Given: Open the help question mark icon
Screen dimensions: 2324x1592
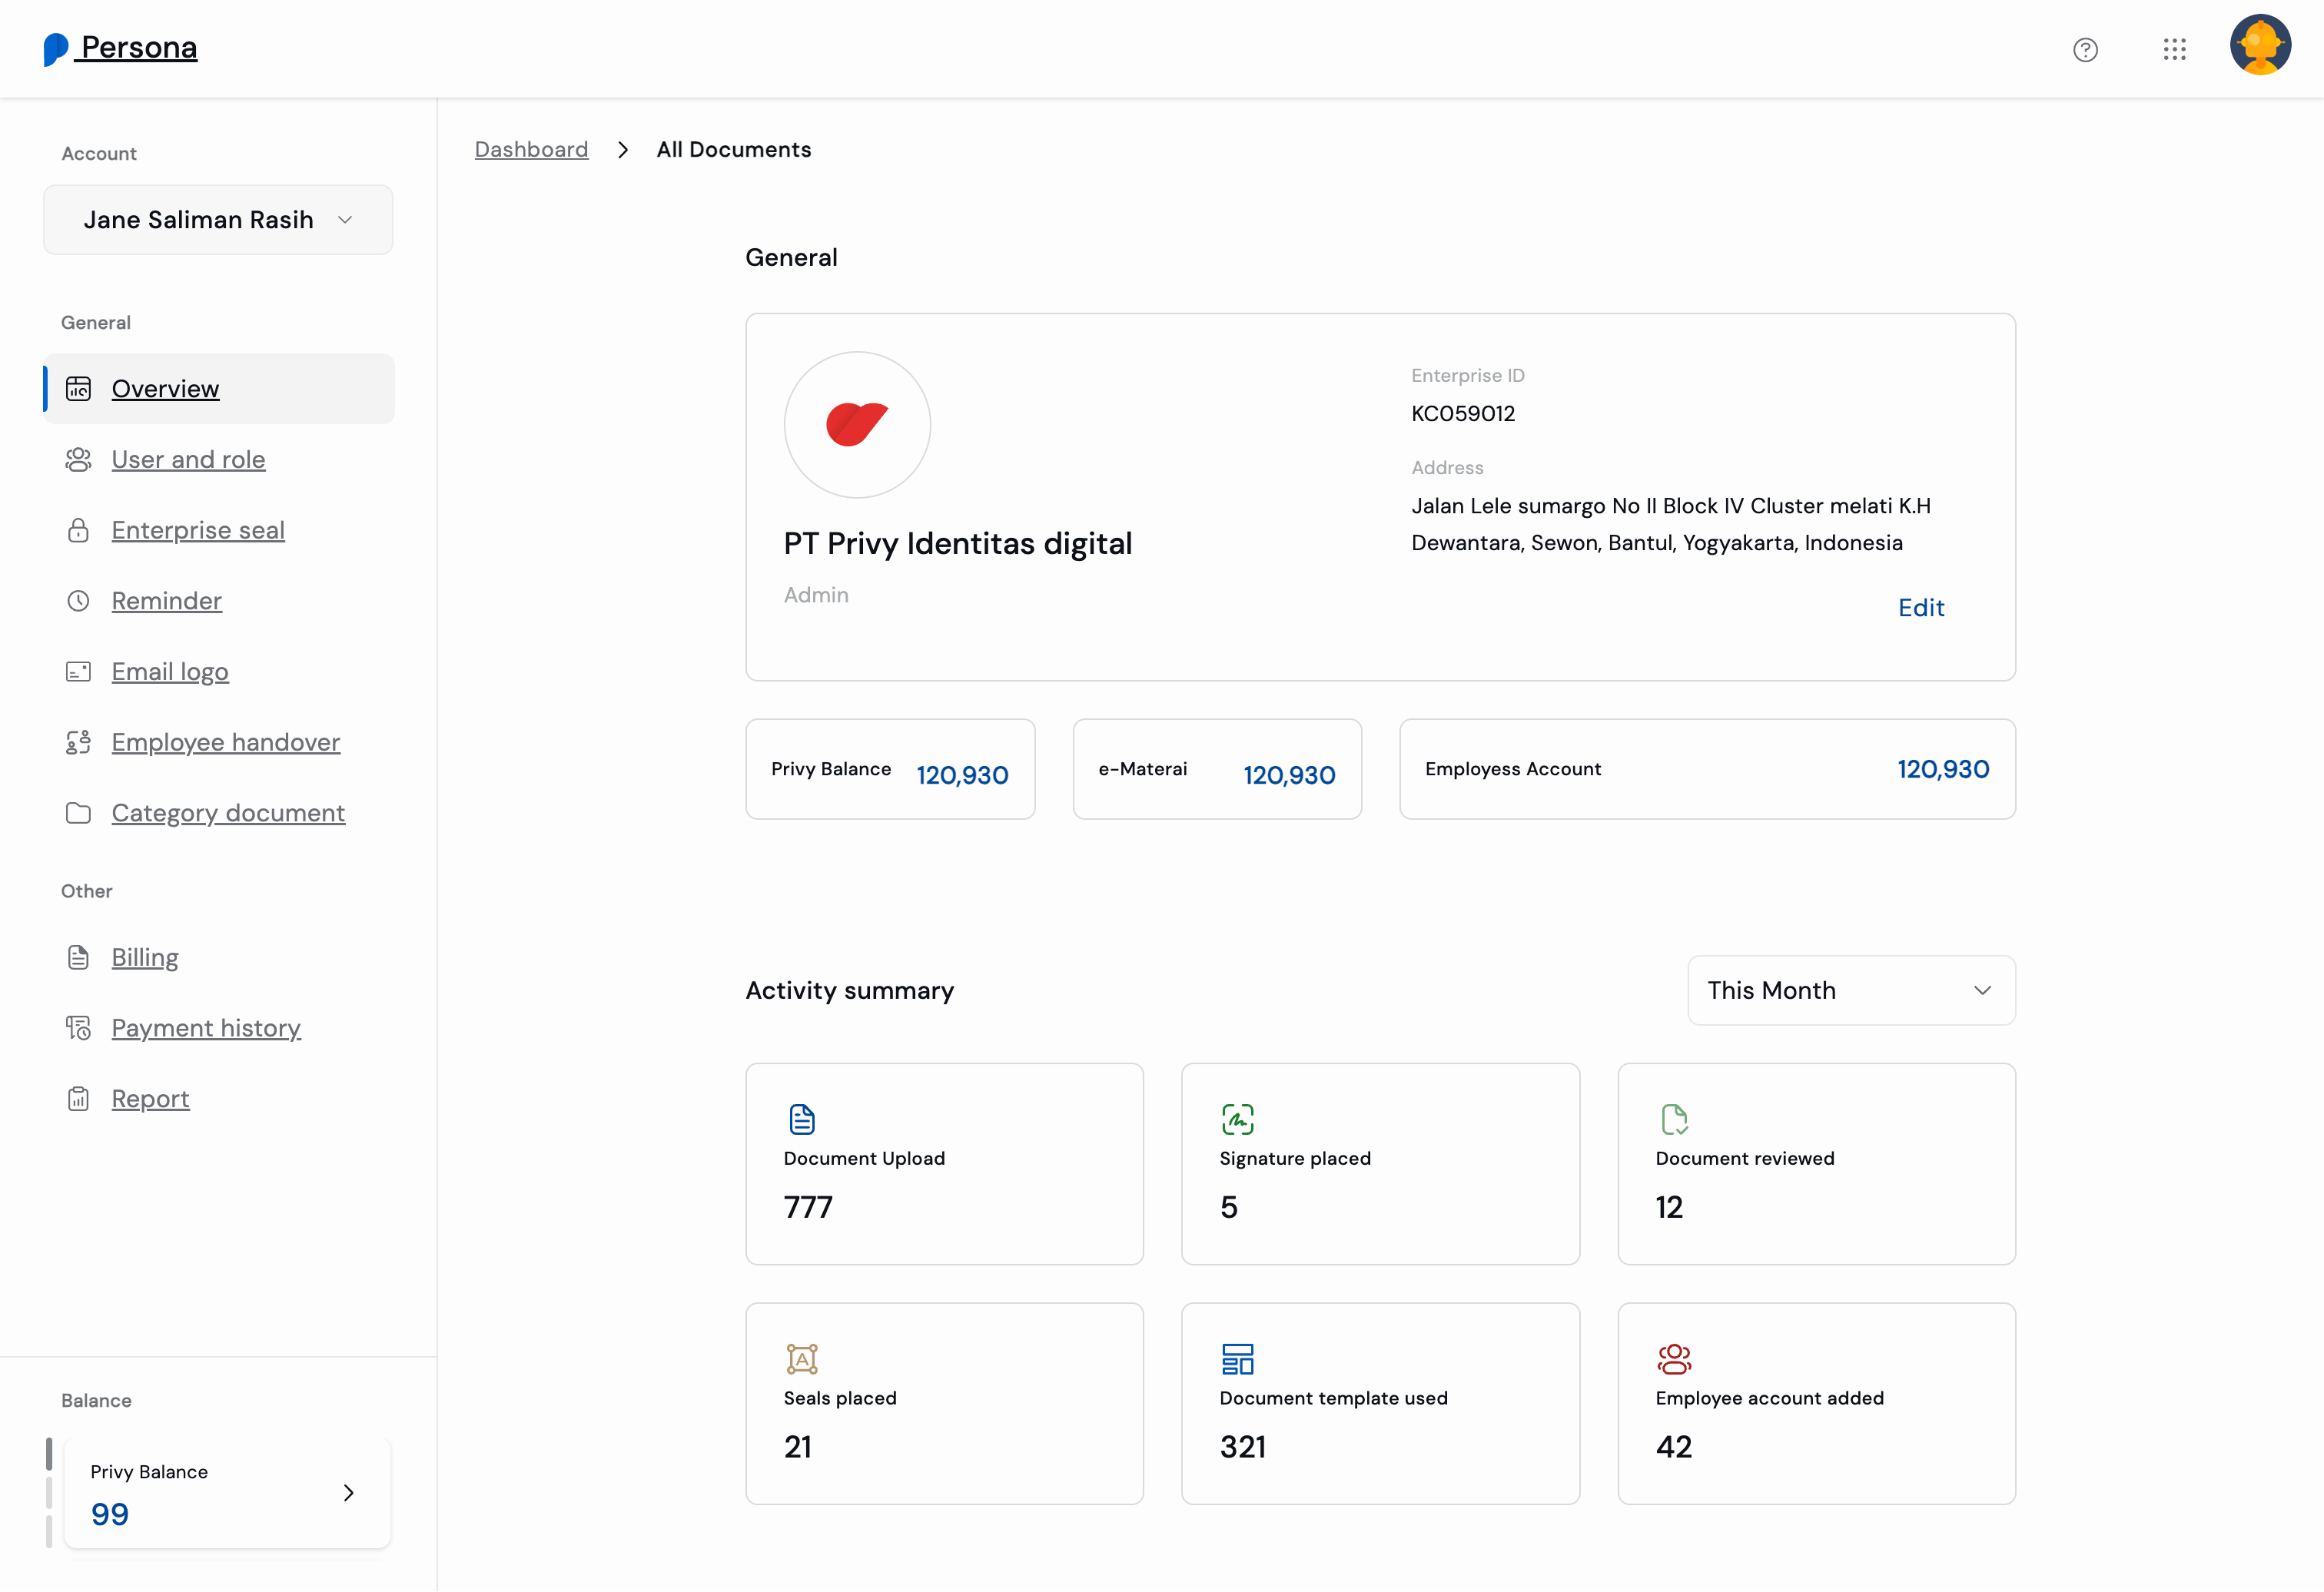Looking at the screenshot, I should coord(2085,49).
